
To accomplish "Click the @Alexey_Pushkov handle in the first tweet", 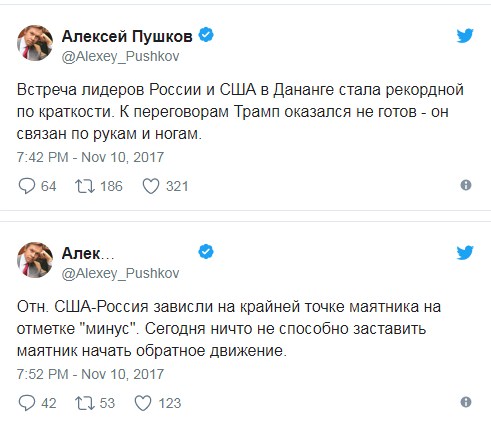I will pos(120,56).
